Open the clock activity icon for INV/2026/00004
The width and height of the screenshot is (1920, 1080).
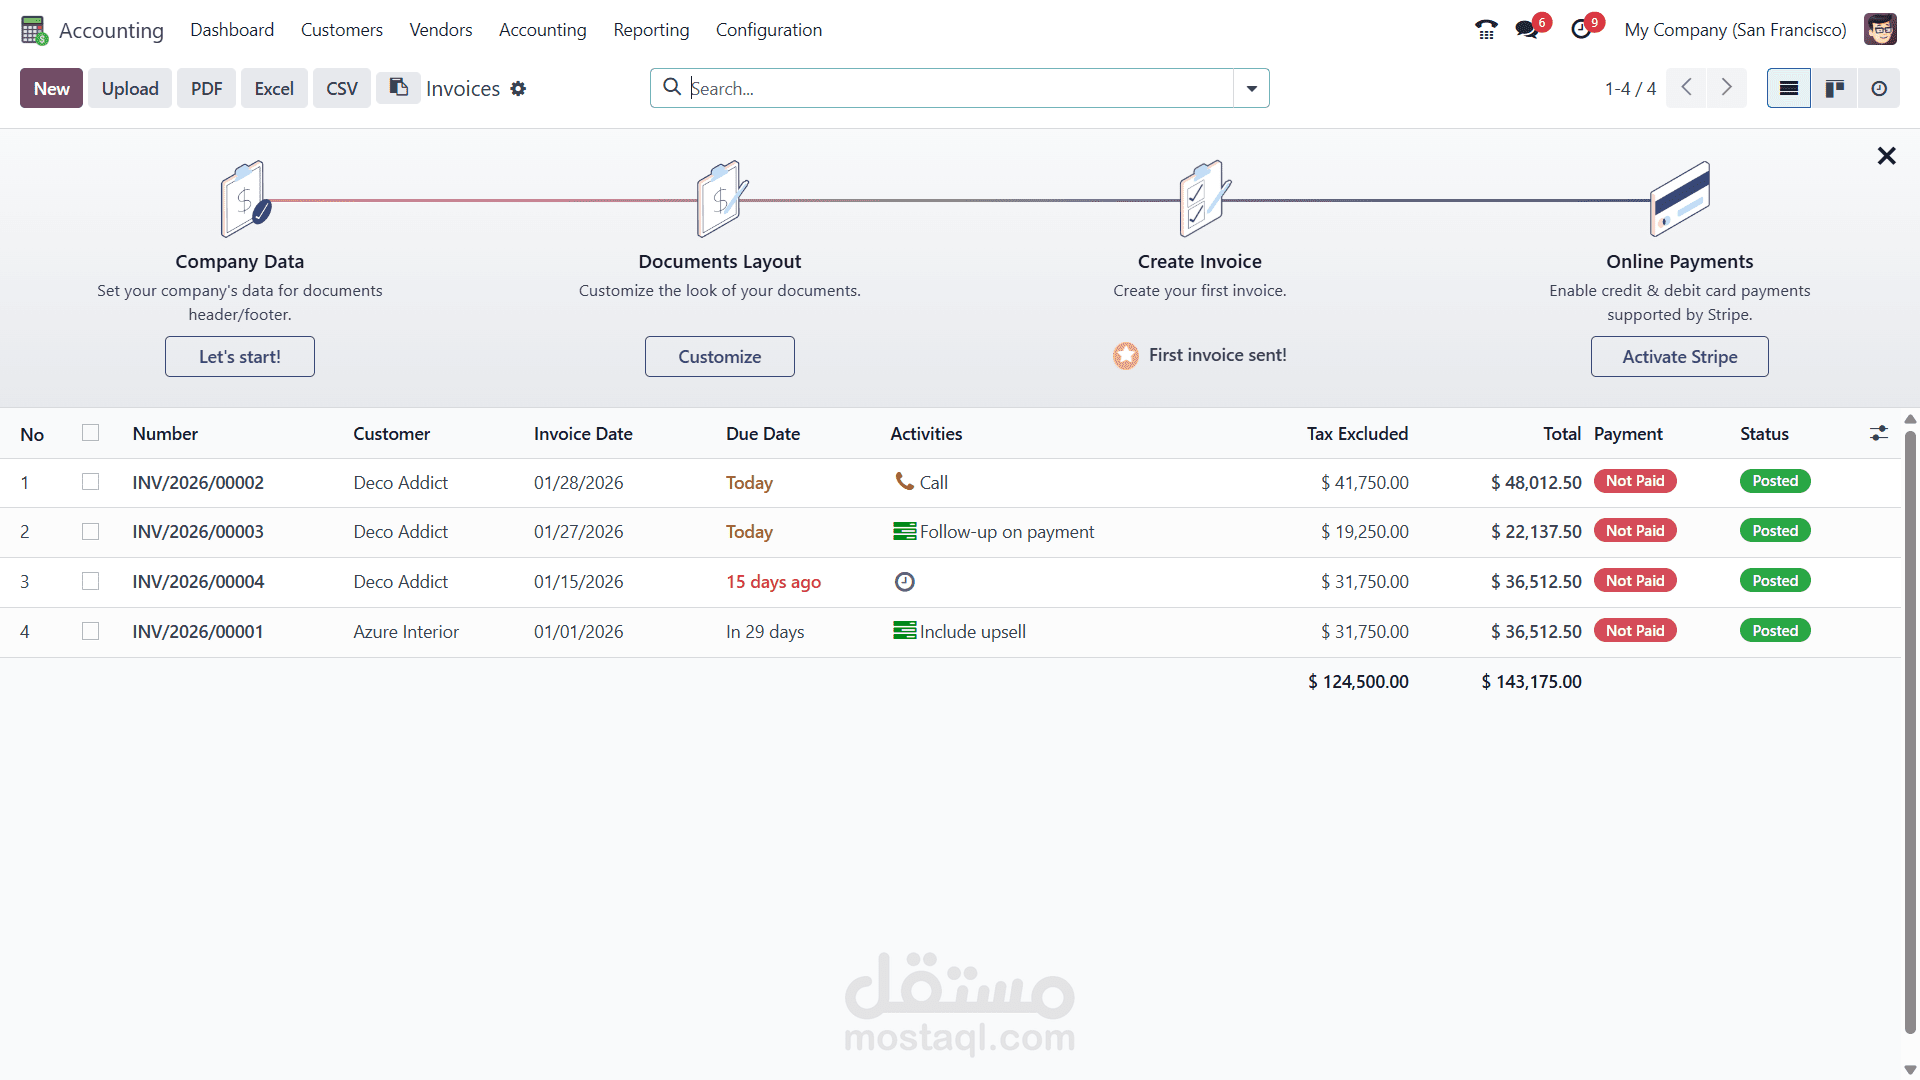pos(904,582)
